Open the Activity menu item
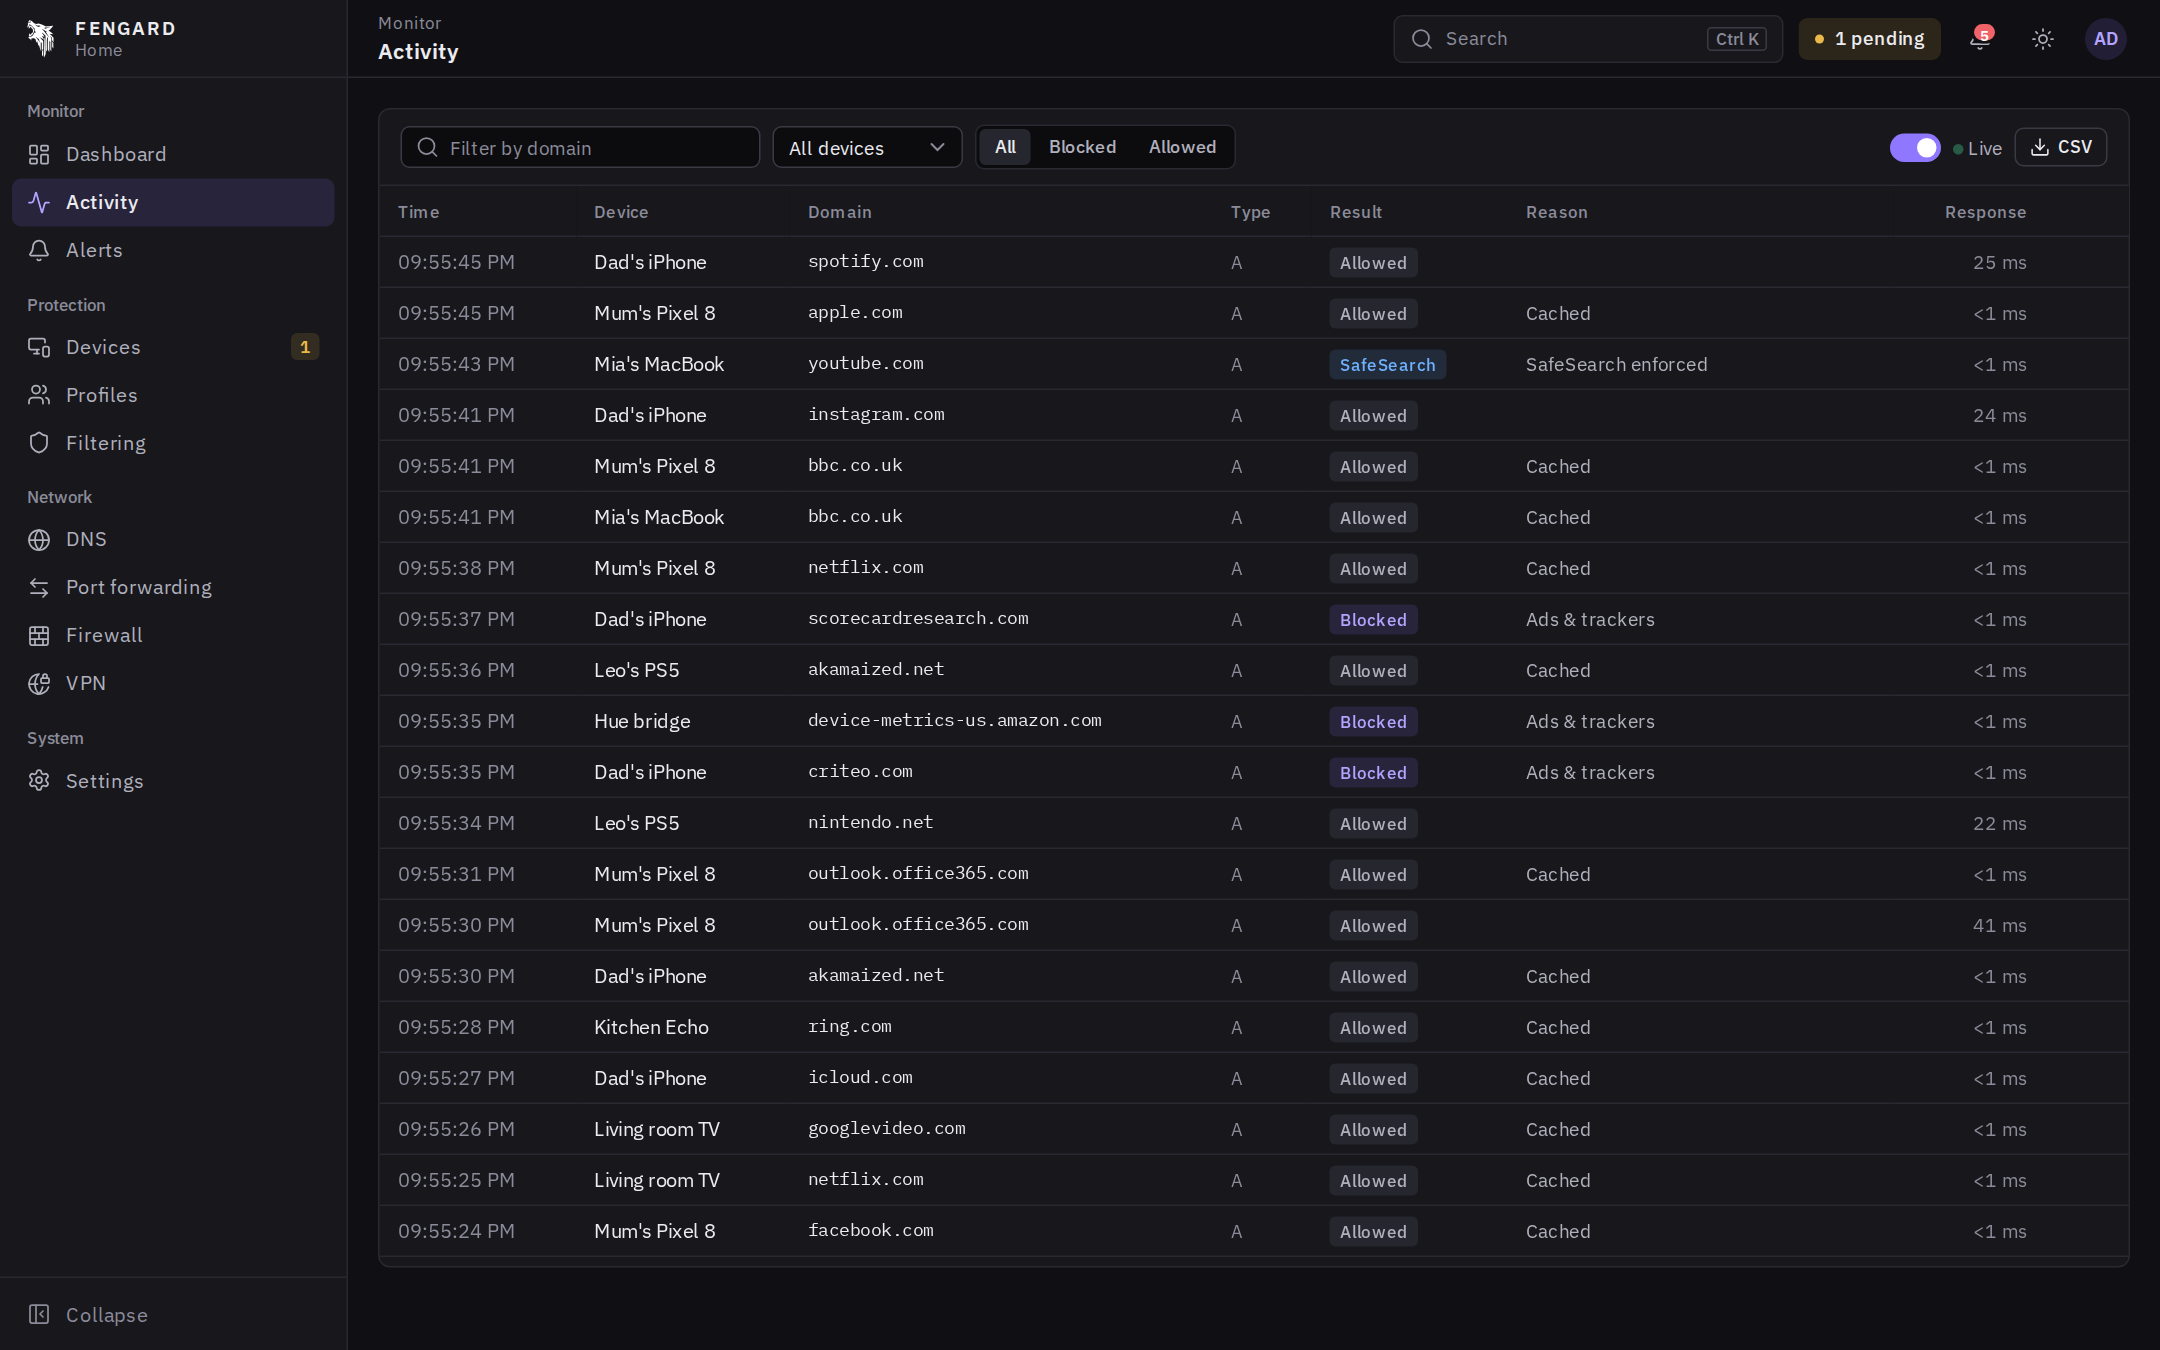The width and height of the screenshot is (2160, 1350). pos(173,202)
